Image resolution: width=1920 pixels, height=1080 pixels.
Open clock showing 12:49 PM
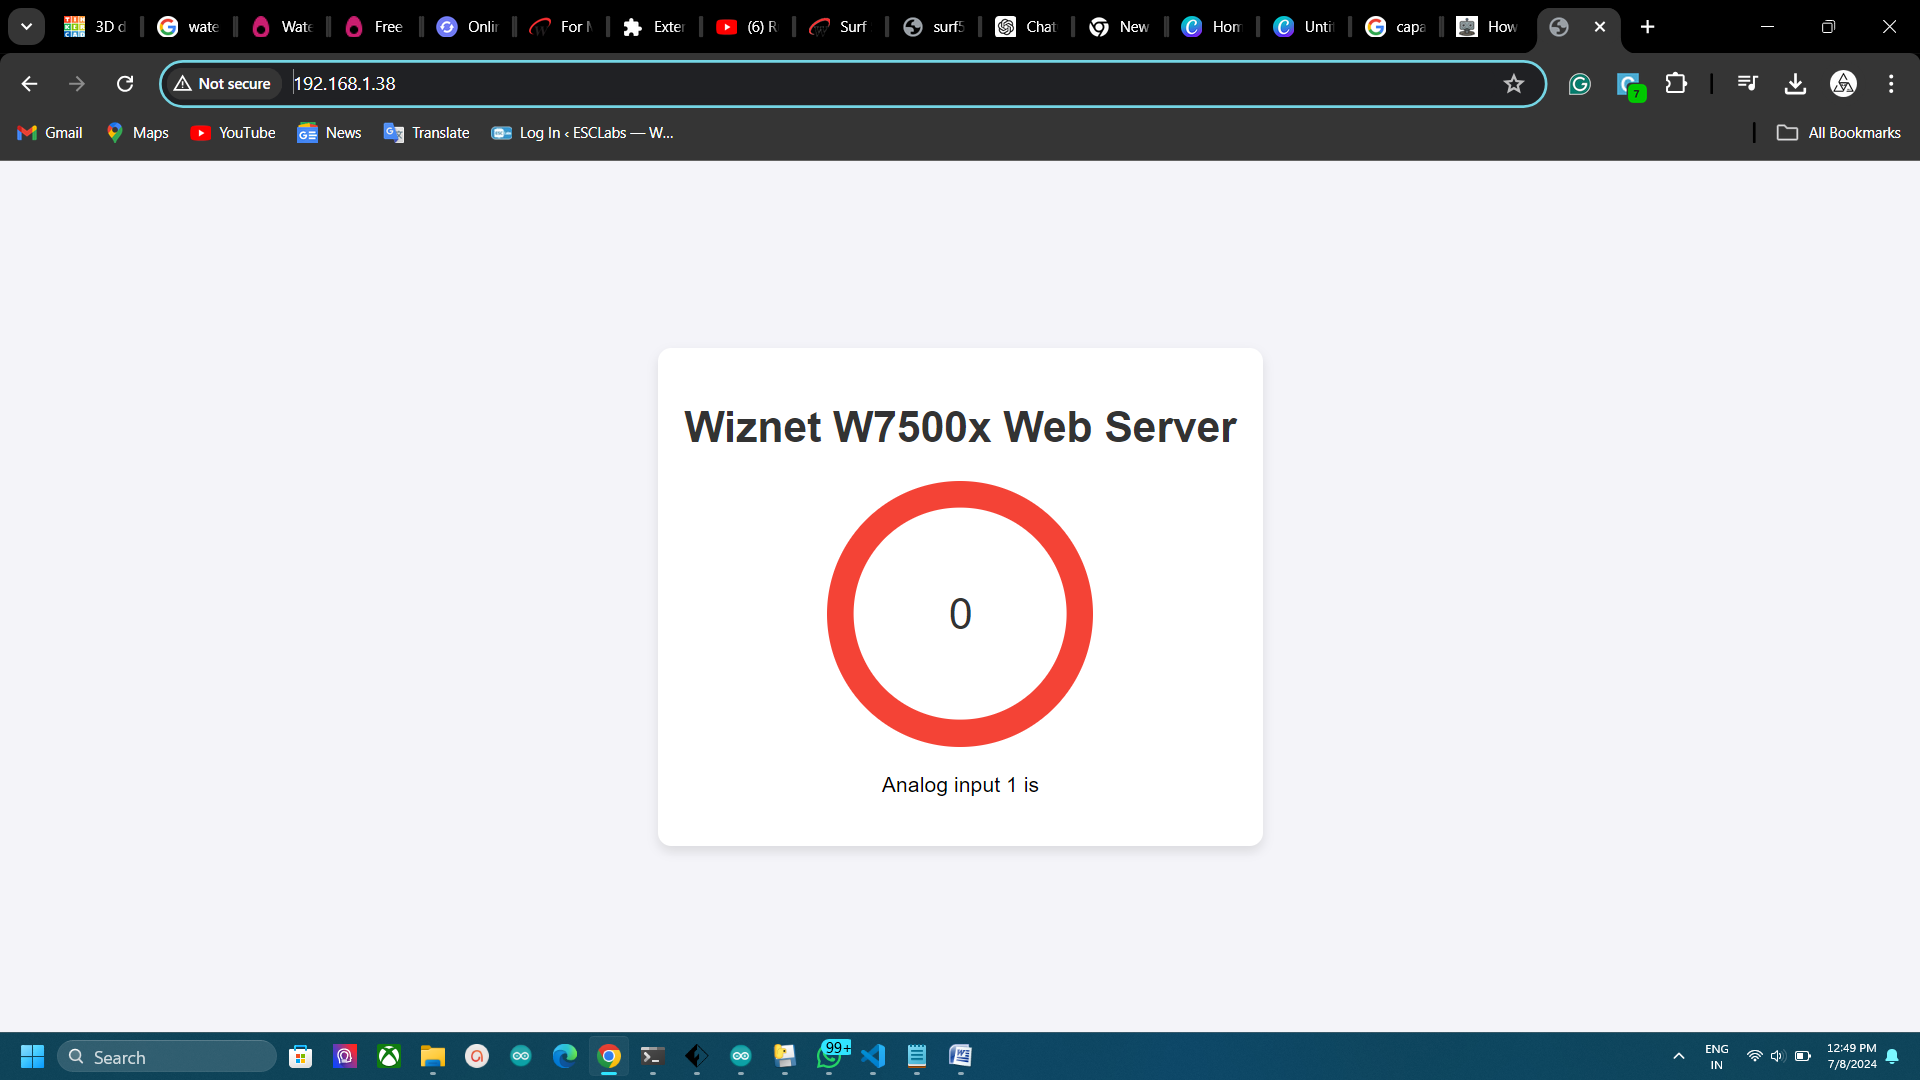(x=1851, y=1056)
